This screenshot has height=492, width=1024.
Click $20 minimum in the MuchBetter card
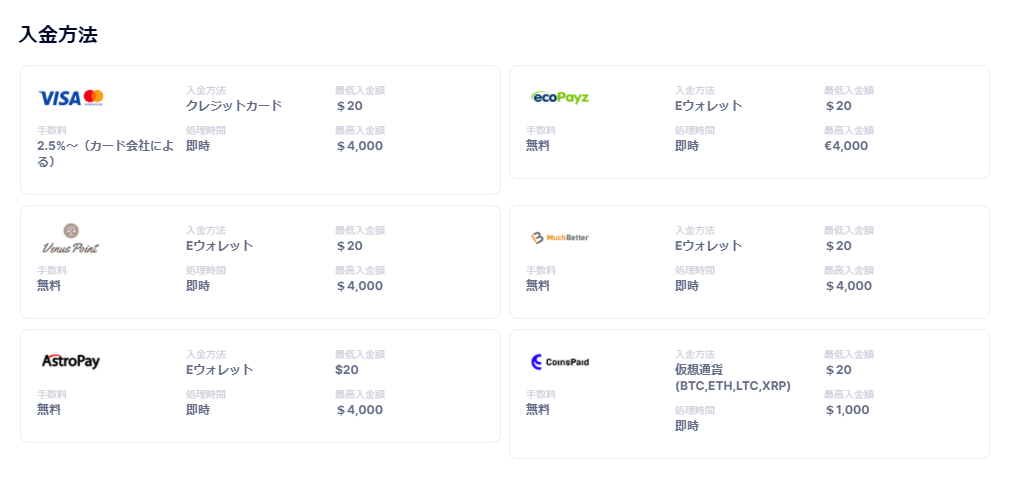[839, 246]
